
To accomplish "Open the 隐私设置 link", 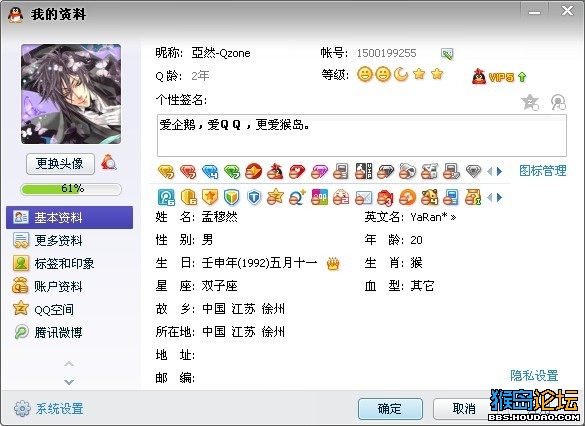I will click(x=534, y=375).
